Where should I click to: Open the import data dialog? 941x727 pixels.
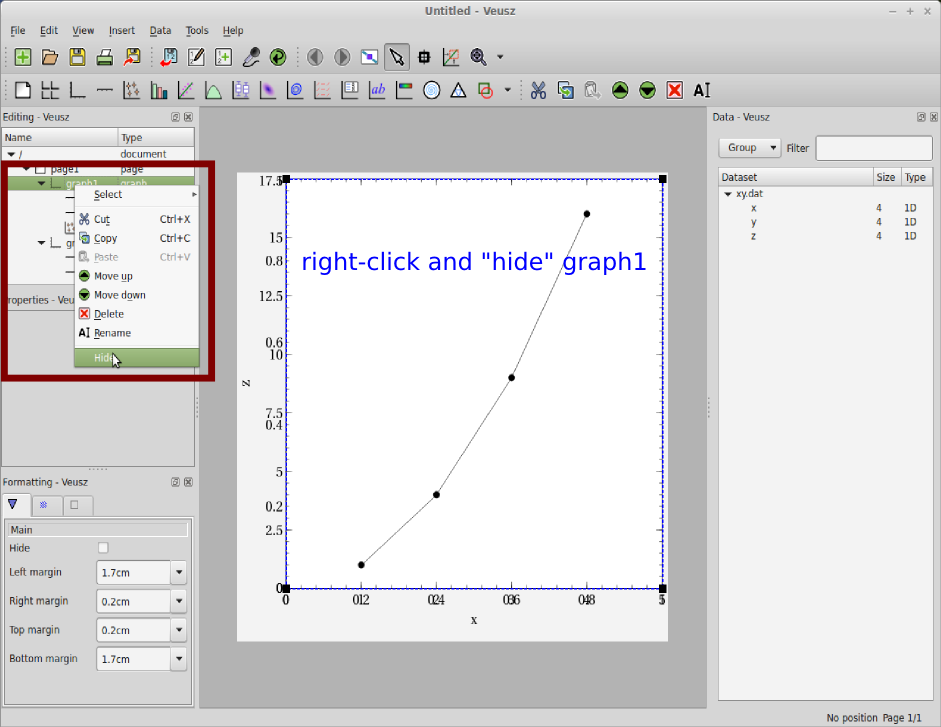168,57
